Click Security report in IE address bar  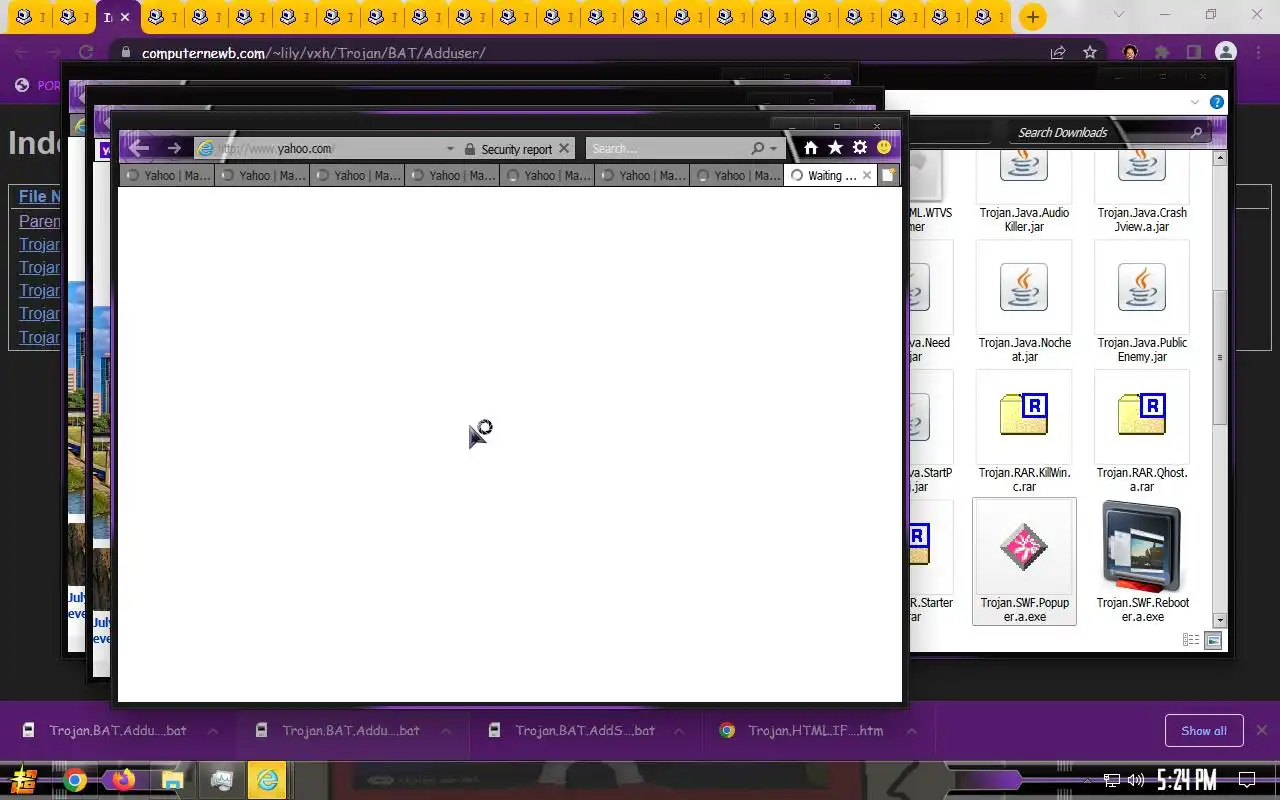tap(516, 149)
